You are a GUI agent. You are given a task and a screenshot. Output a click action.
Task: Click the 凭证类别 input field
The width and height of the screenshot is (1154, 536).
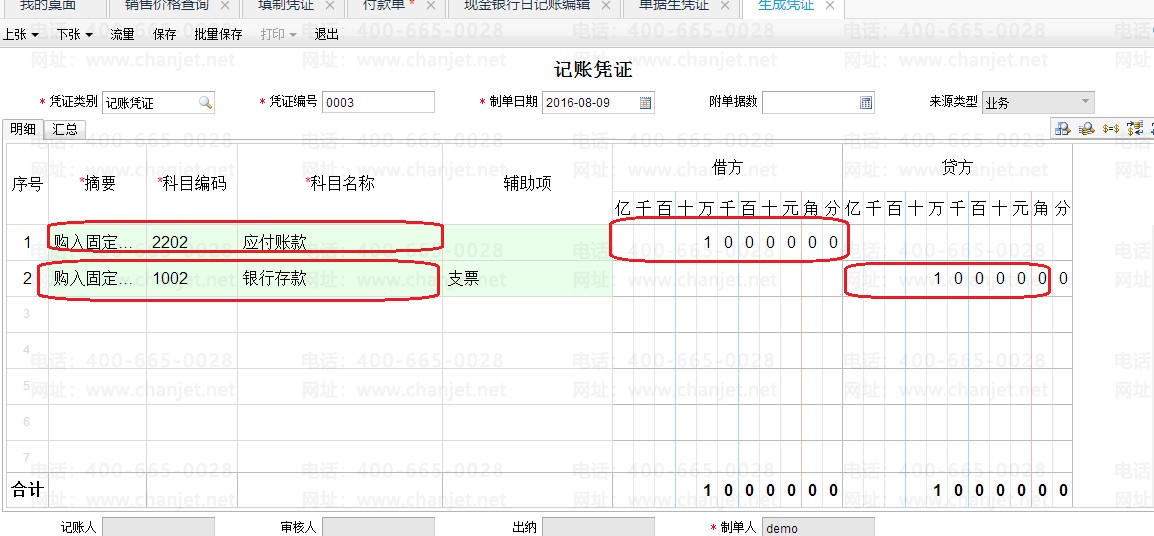(x=158, y=102)
